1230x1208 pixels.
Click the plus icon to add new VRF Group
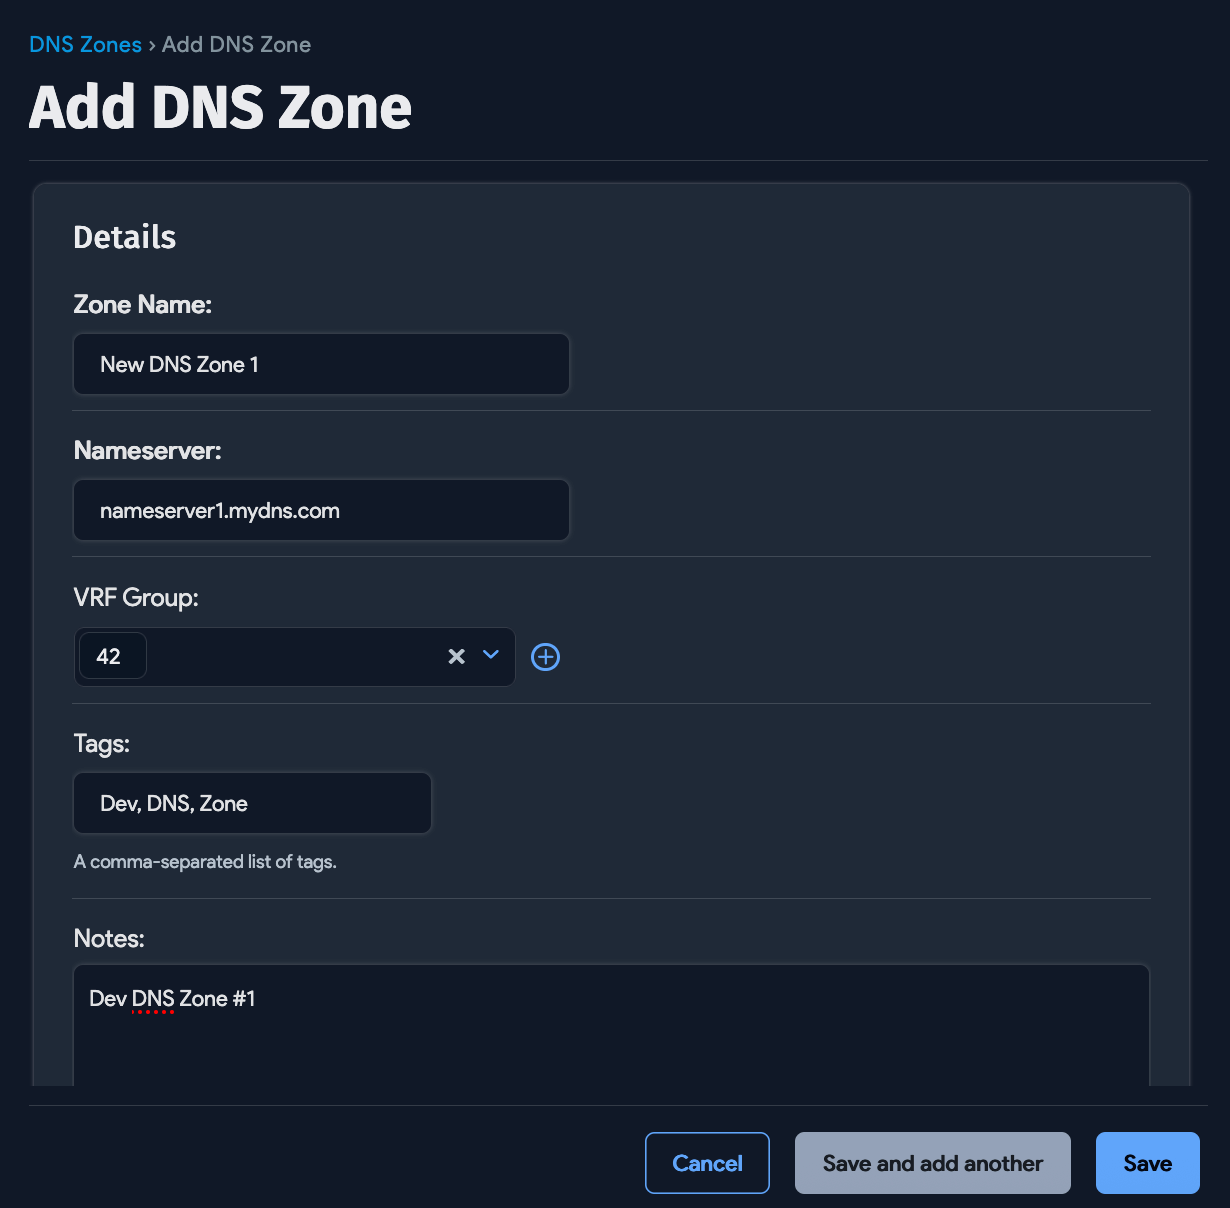545,656
